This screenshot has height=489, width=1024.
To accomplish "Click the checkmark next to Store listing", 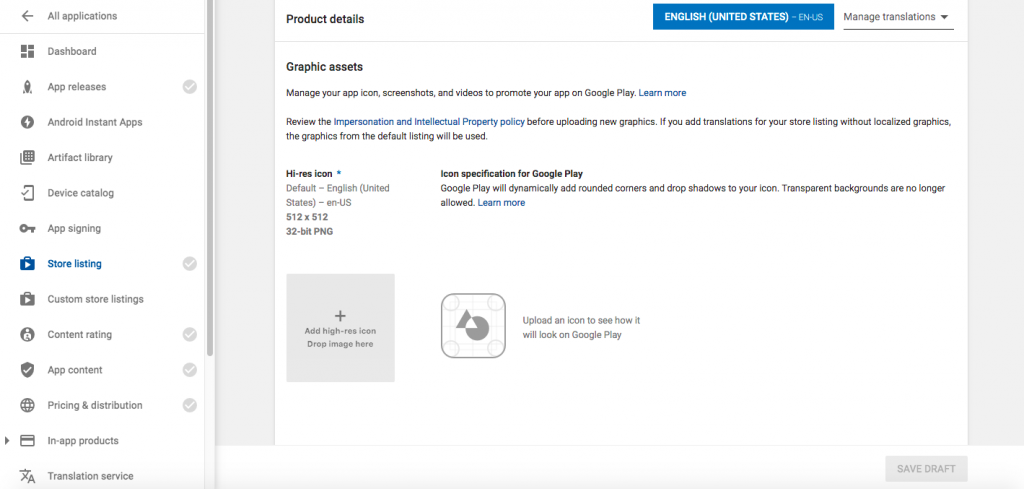I will point(189,264).
